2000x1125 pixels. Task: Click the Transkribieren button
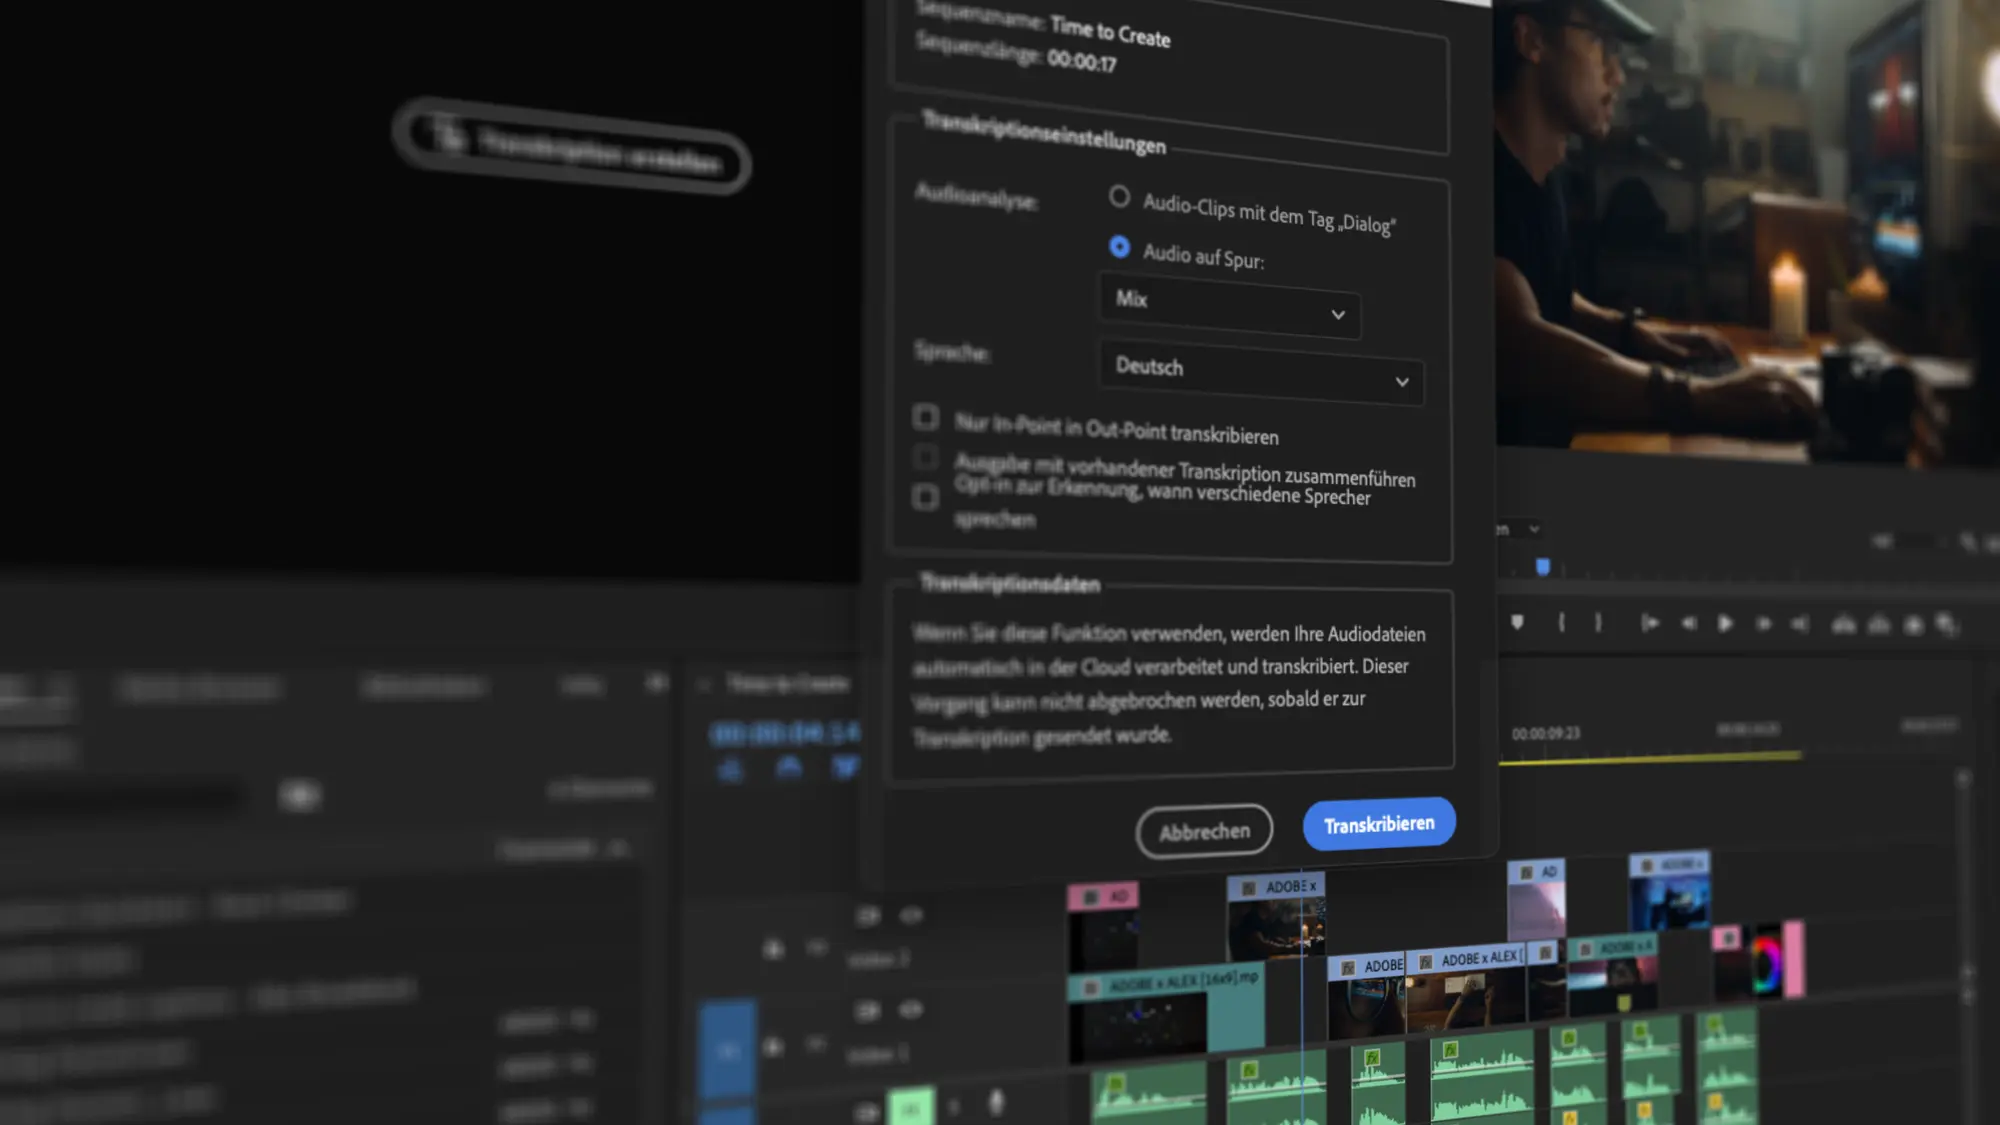coord(1379,824)
